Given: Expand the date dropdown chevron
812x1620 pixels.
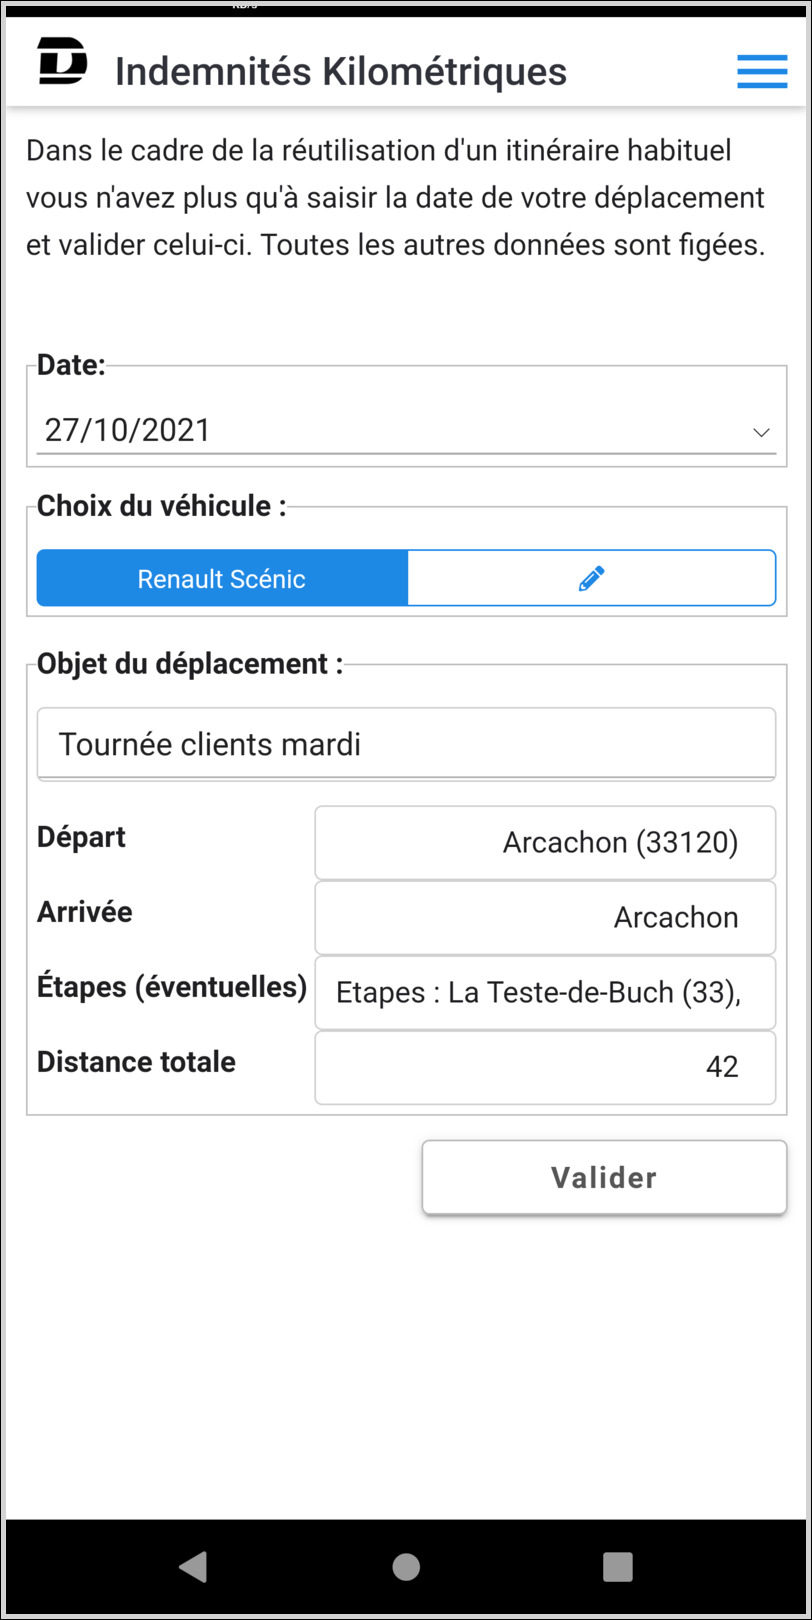Looking at the screenshot, I should click(x=761, y=432).
